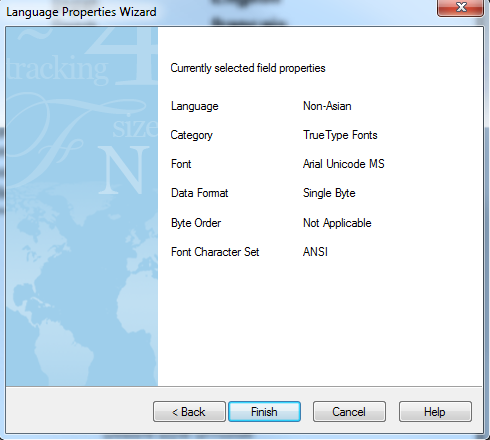
Task: Open Help for the wizard
Action: (435, 412)
